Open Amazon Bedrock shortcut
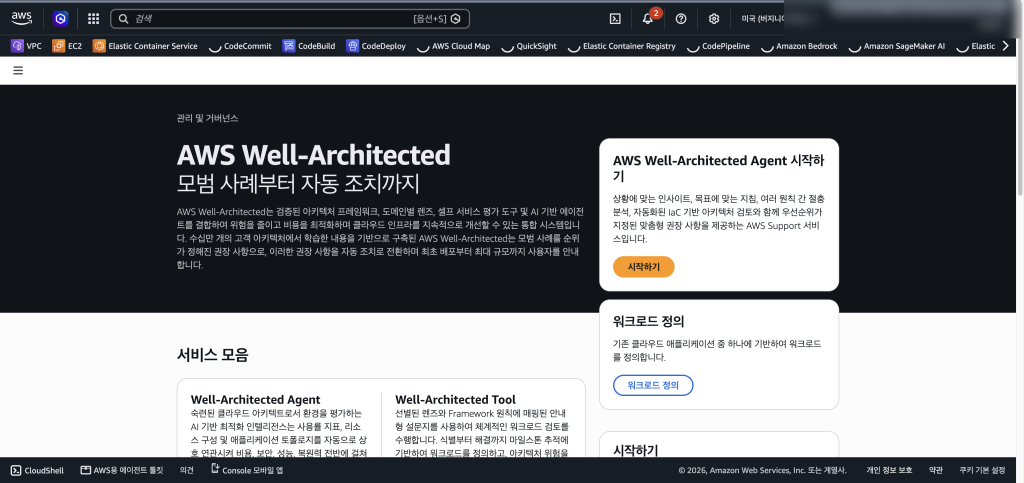The image size is (1024, 483). coord(799,46)
